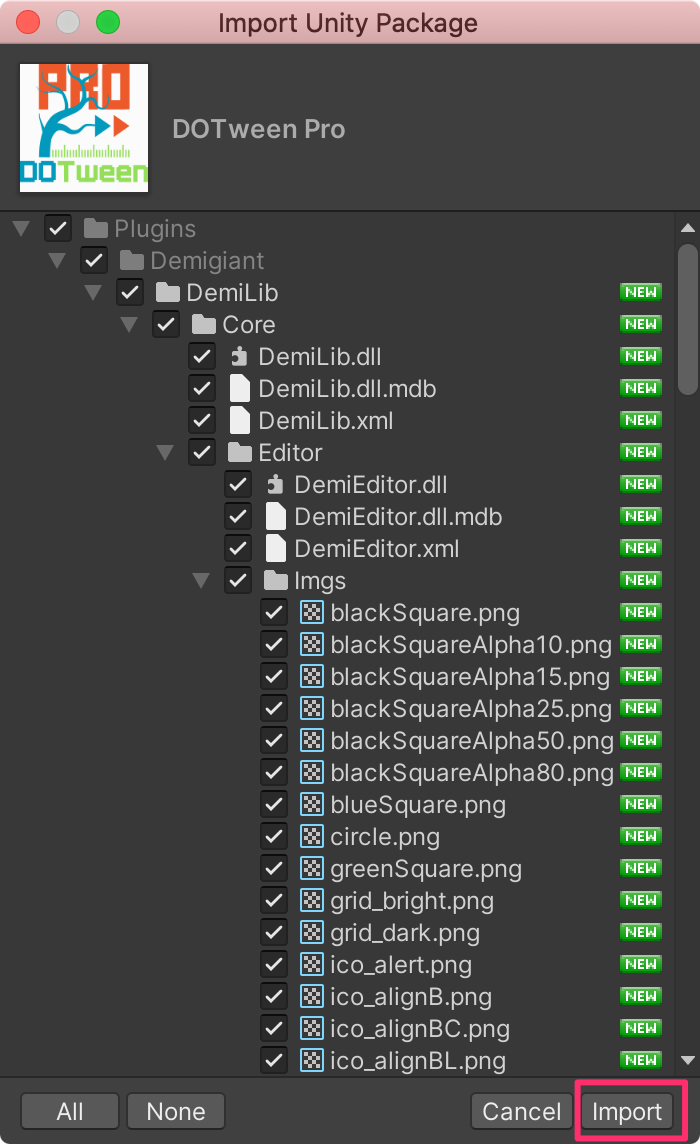Click the DemiEditor.dll plugin icon
700x1144 pixels.
[x=274, y=484]
